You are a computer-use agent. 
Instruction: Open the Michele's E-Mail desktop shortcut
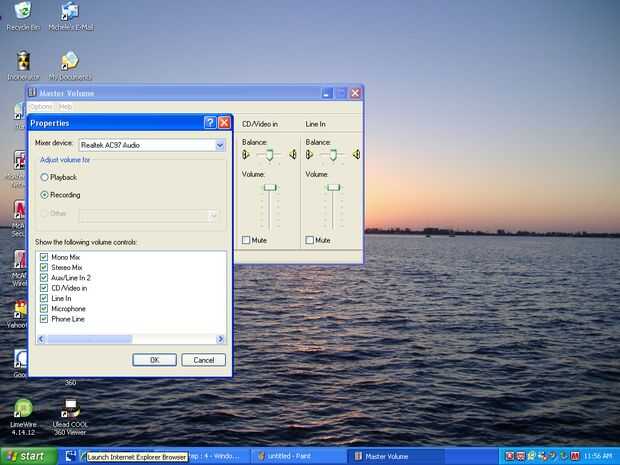pyautogui.click(x=71, y=16)
